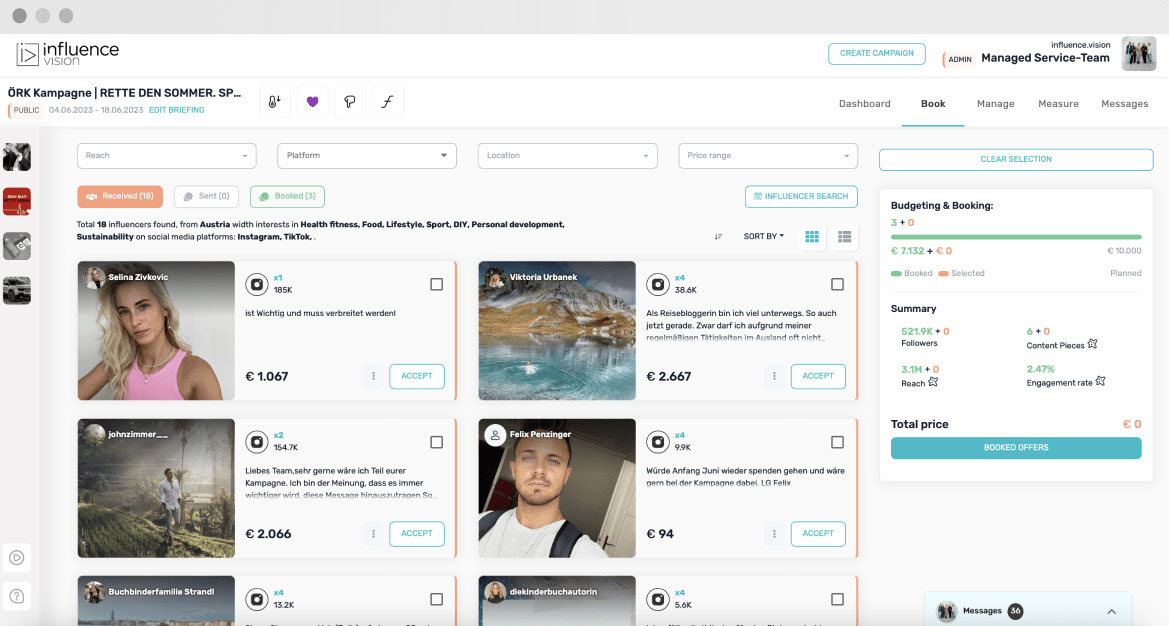This screenshot has width=1169, height=626.
Task: Select Viktoria Urbanek's offer checkbox
Action: 837,285
